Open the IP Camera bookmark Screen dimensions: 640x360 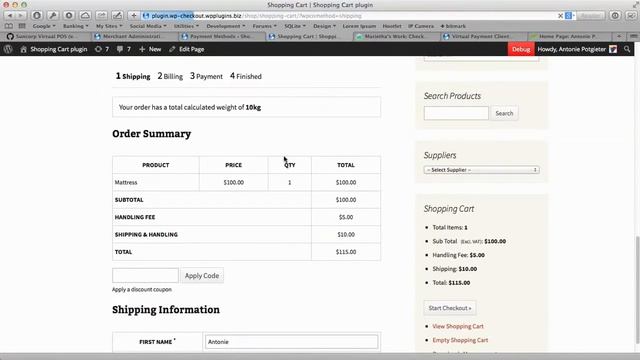pos(421,26)
